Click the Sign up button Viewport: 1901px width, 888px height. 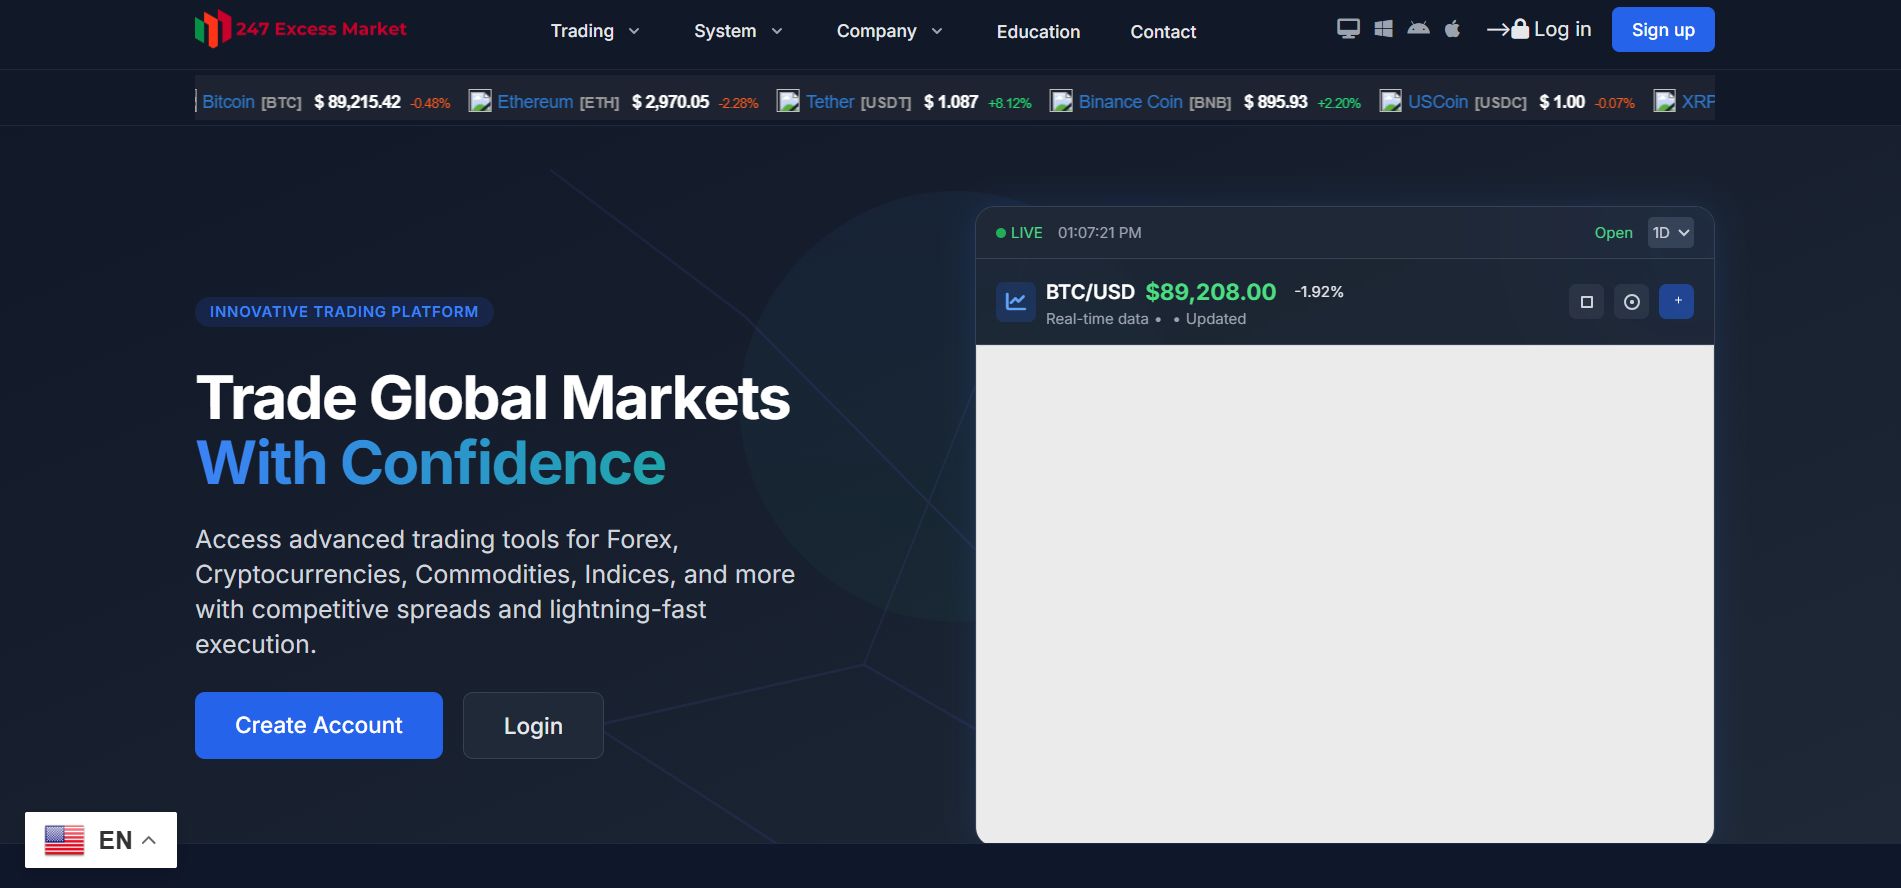1662,30
